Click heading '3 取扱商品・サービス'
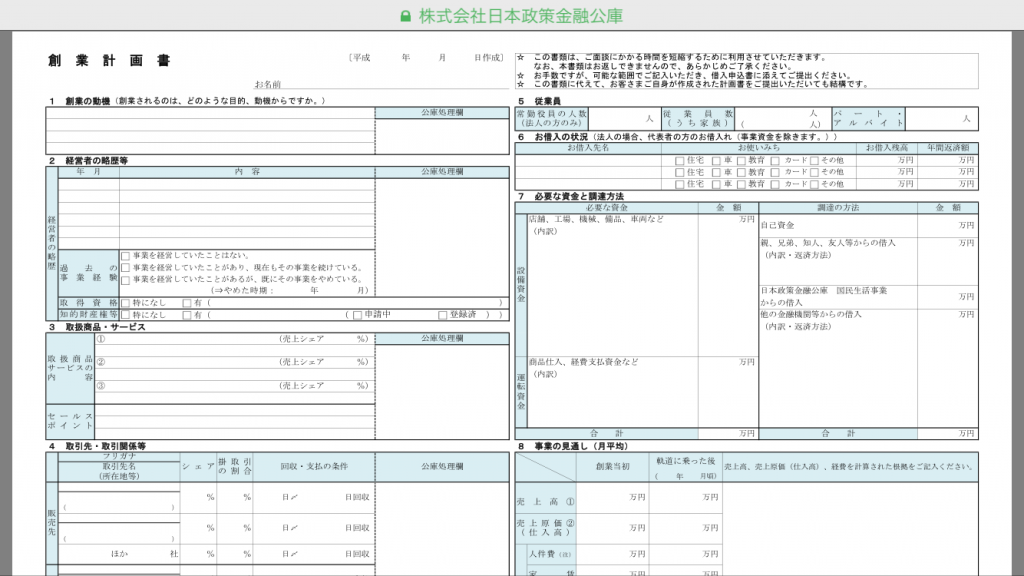Viewport: 1024px width, 576px height. (97, 327)
